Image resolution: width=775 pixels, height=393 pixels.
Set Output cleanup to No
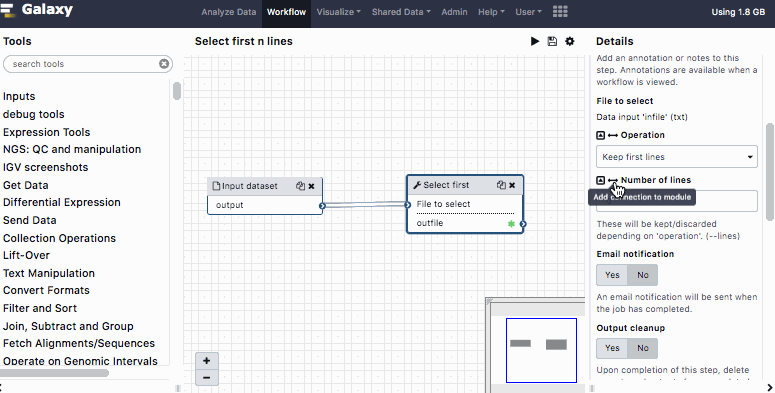tap(643, 348)
